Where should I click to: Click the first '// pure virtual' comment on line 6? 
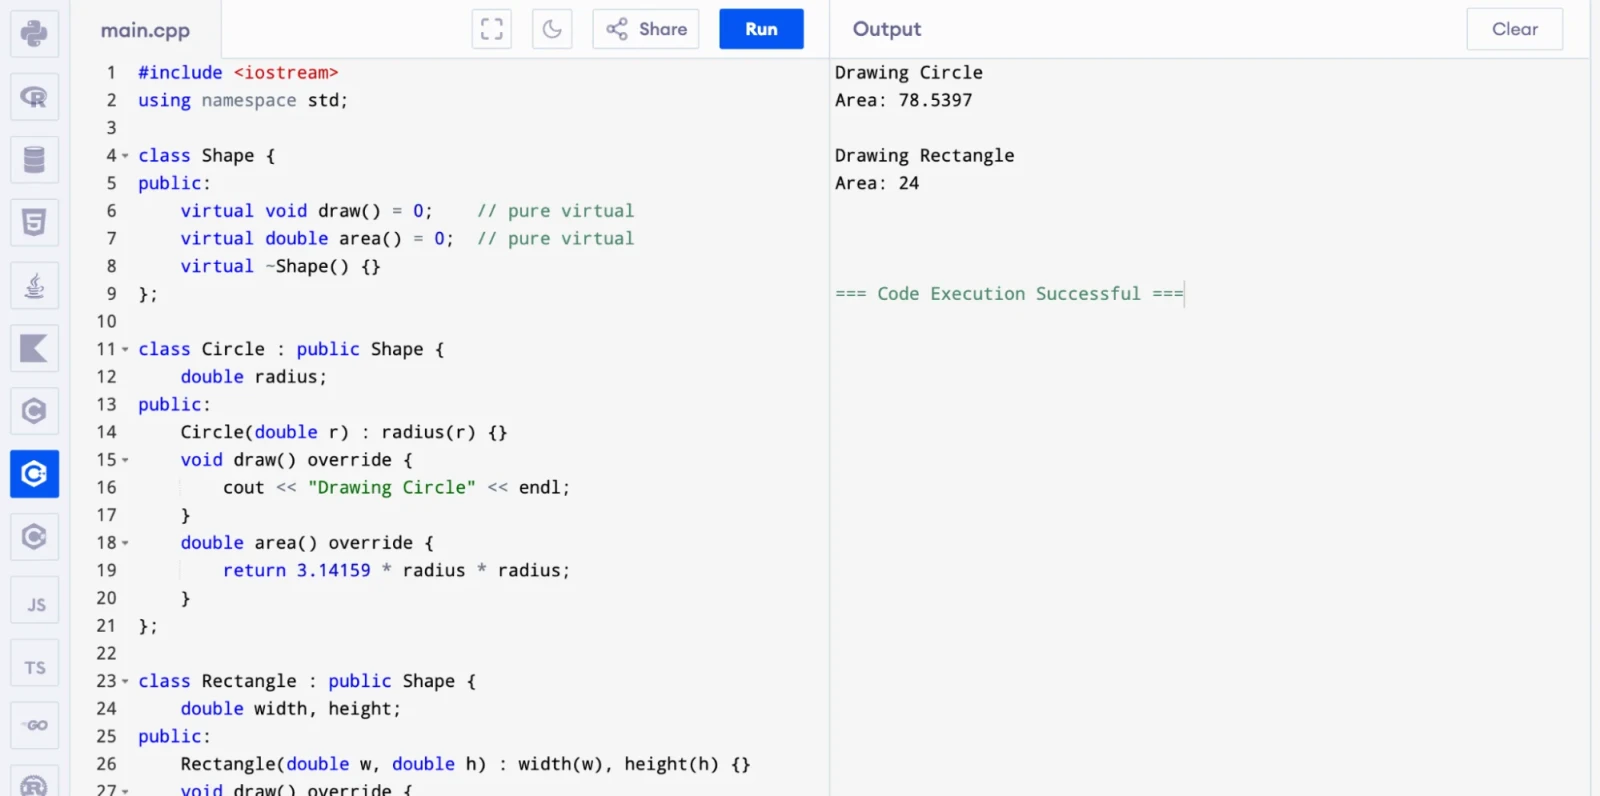pos(555,211)
